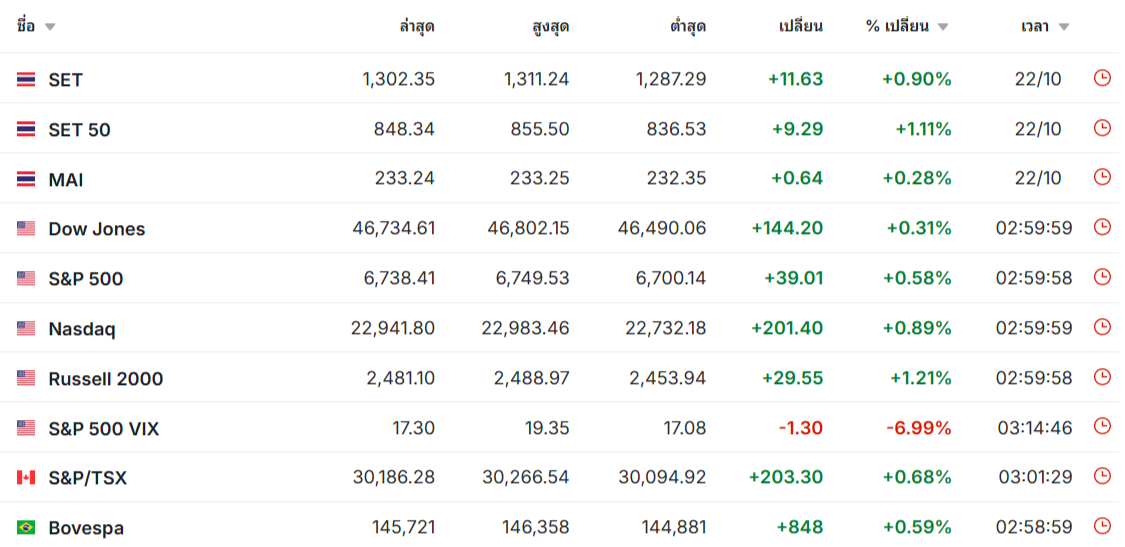This screenshot has width=1125, height=547.
Task: Sort by name using ชื่อ arrow
Action: coord(50,27)
